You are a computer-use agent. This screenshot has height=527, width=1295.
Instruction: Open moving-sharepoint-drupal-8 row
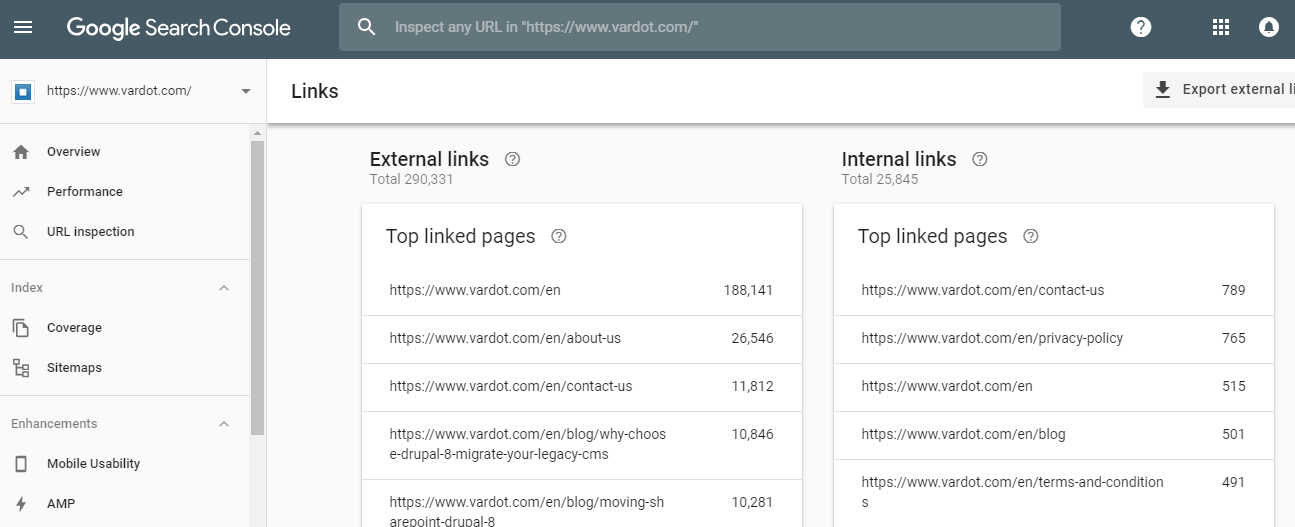pyautogui.click(x=582, y=504)
